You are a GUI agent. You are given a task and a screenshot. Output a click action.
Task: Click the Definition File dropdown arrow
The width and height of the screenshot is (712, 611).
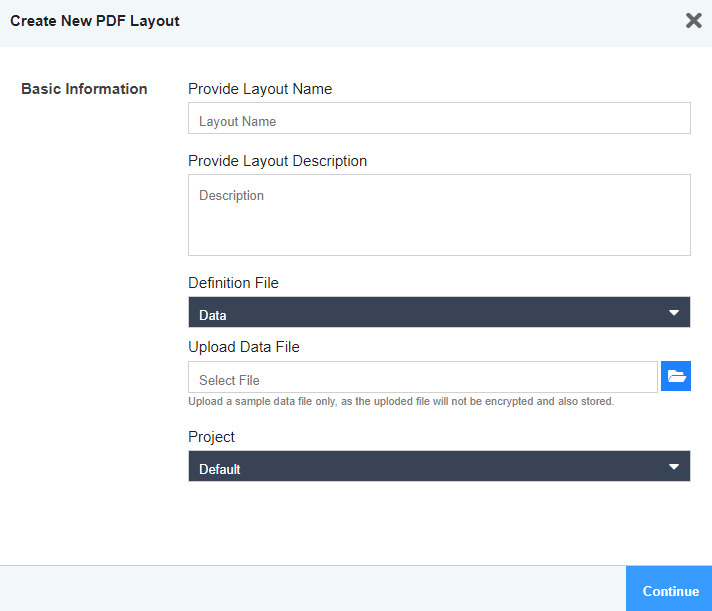coord(674,313)
